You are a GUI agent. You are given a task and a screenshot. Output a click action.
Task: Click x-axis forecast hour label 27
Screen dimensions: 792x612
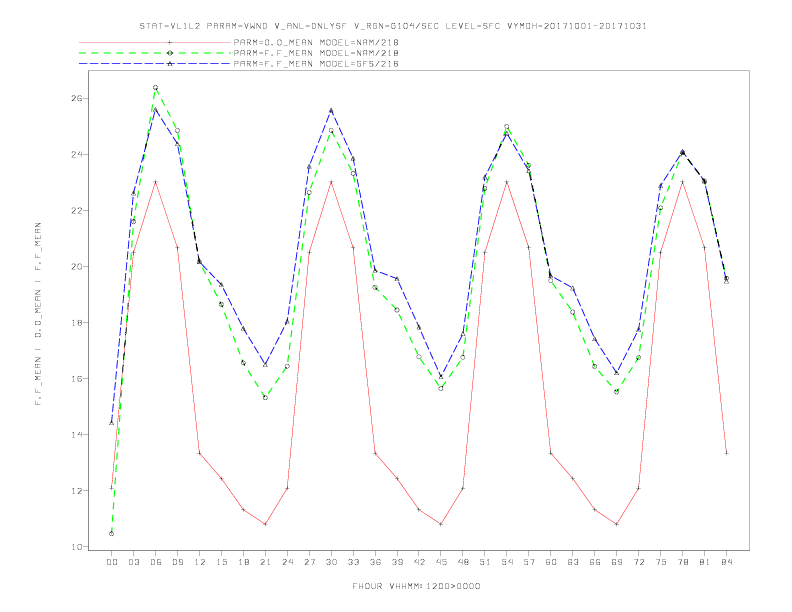coord(309,562)
